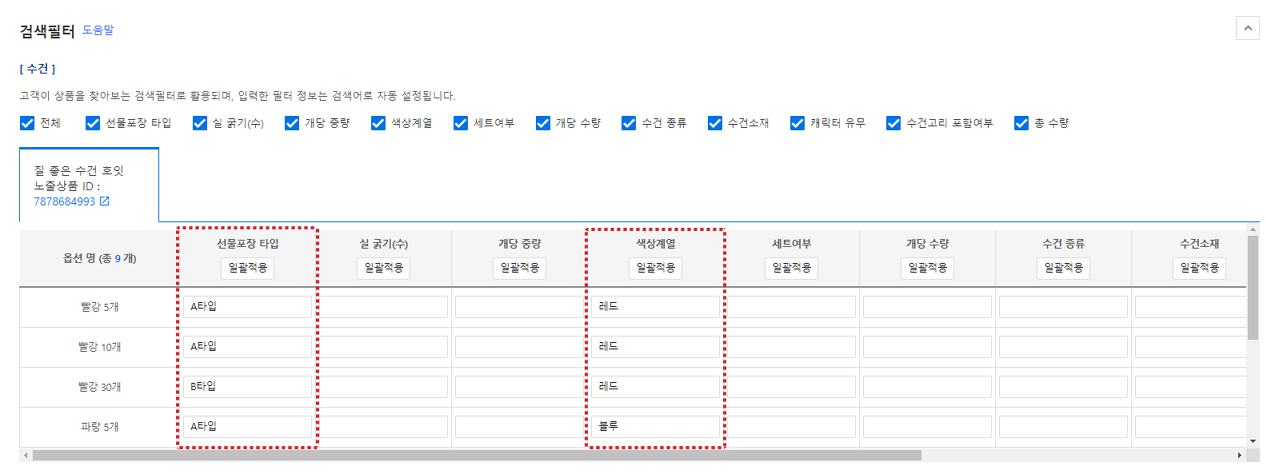Collapse the 검색필터 section with chevron button
The height and width of the screenshot is (474, 1267).
pyautogui.click(x=1247, y=28)
